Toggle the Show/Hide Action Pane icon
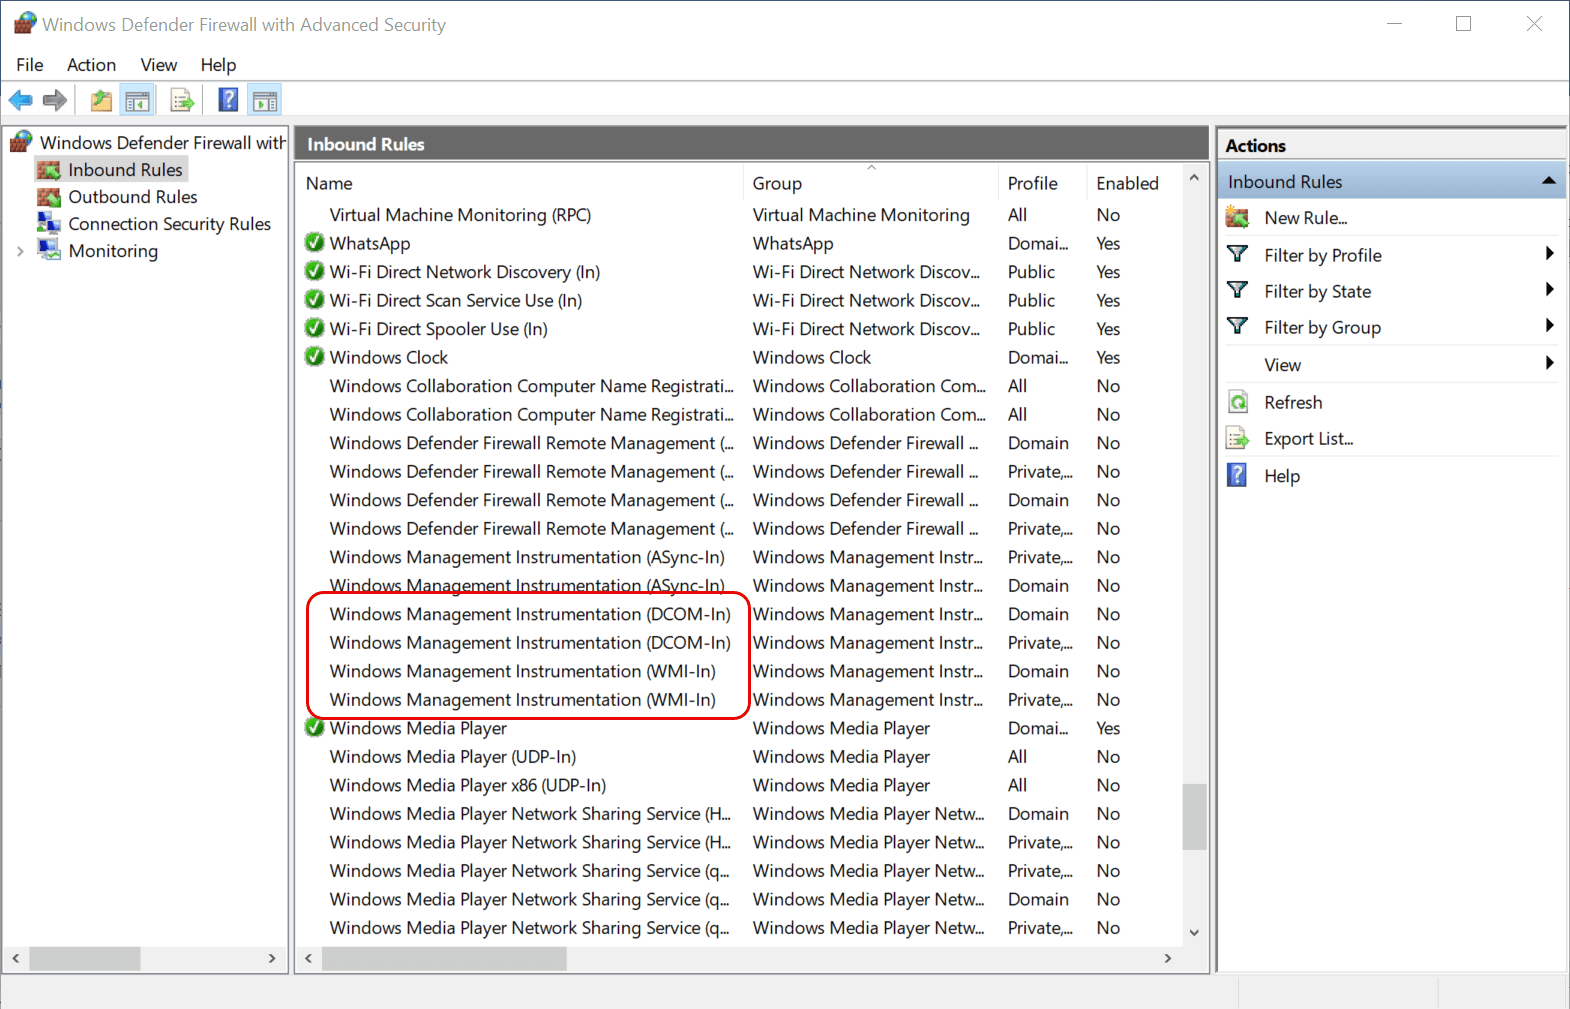This screenshot has height=1009, width=1570. [265, 100]
